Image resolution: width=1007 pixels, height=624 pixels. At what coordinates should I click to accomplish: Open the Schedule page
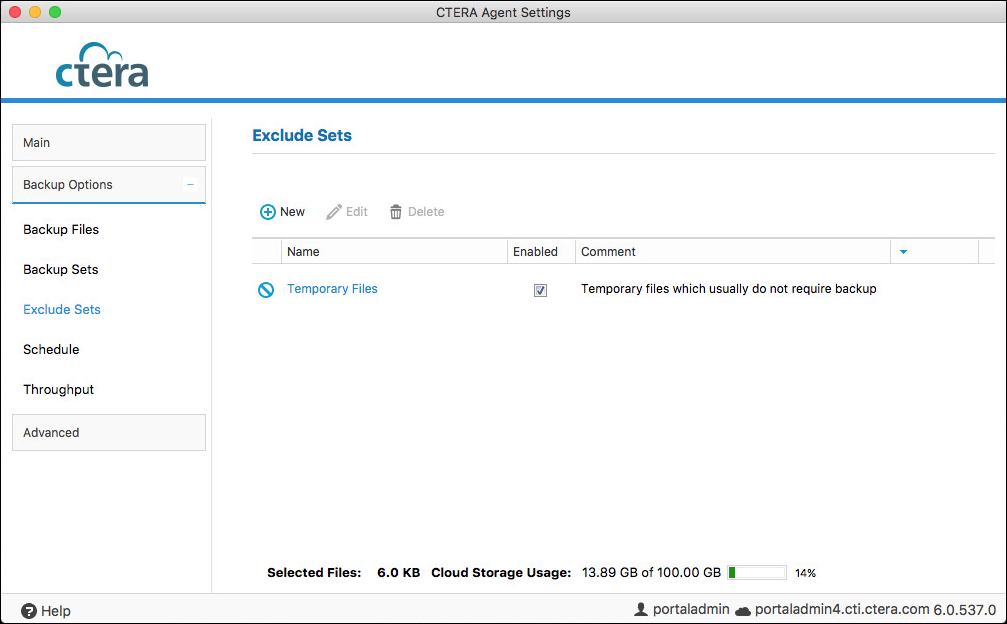51,349
